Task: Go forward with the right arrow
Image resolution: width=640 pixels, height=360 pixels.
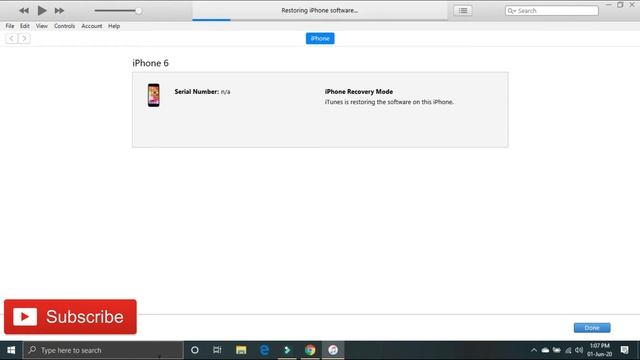Action: [24, 38]
